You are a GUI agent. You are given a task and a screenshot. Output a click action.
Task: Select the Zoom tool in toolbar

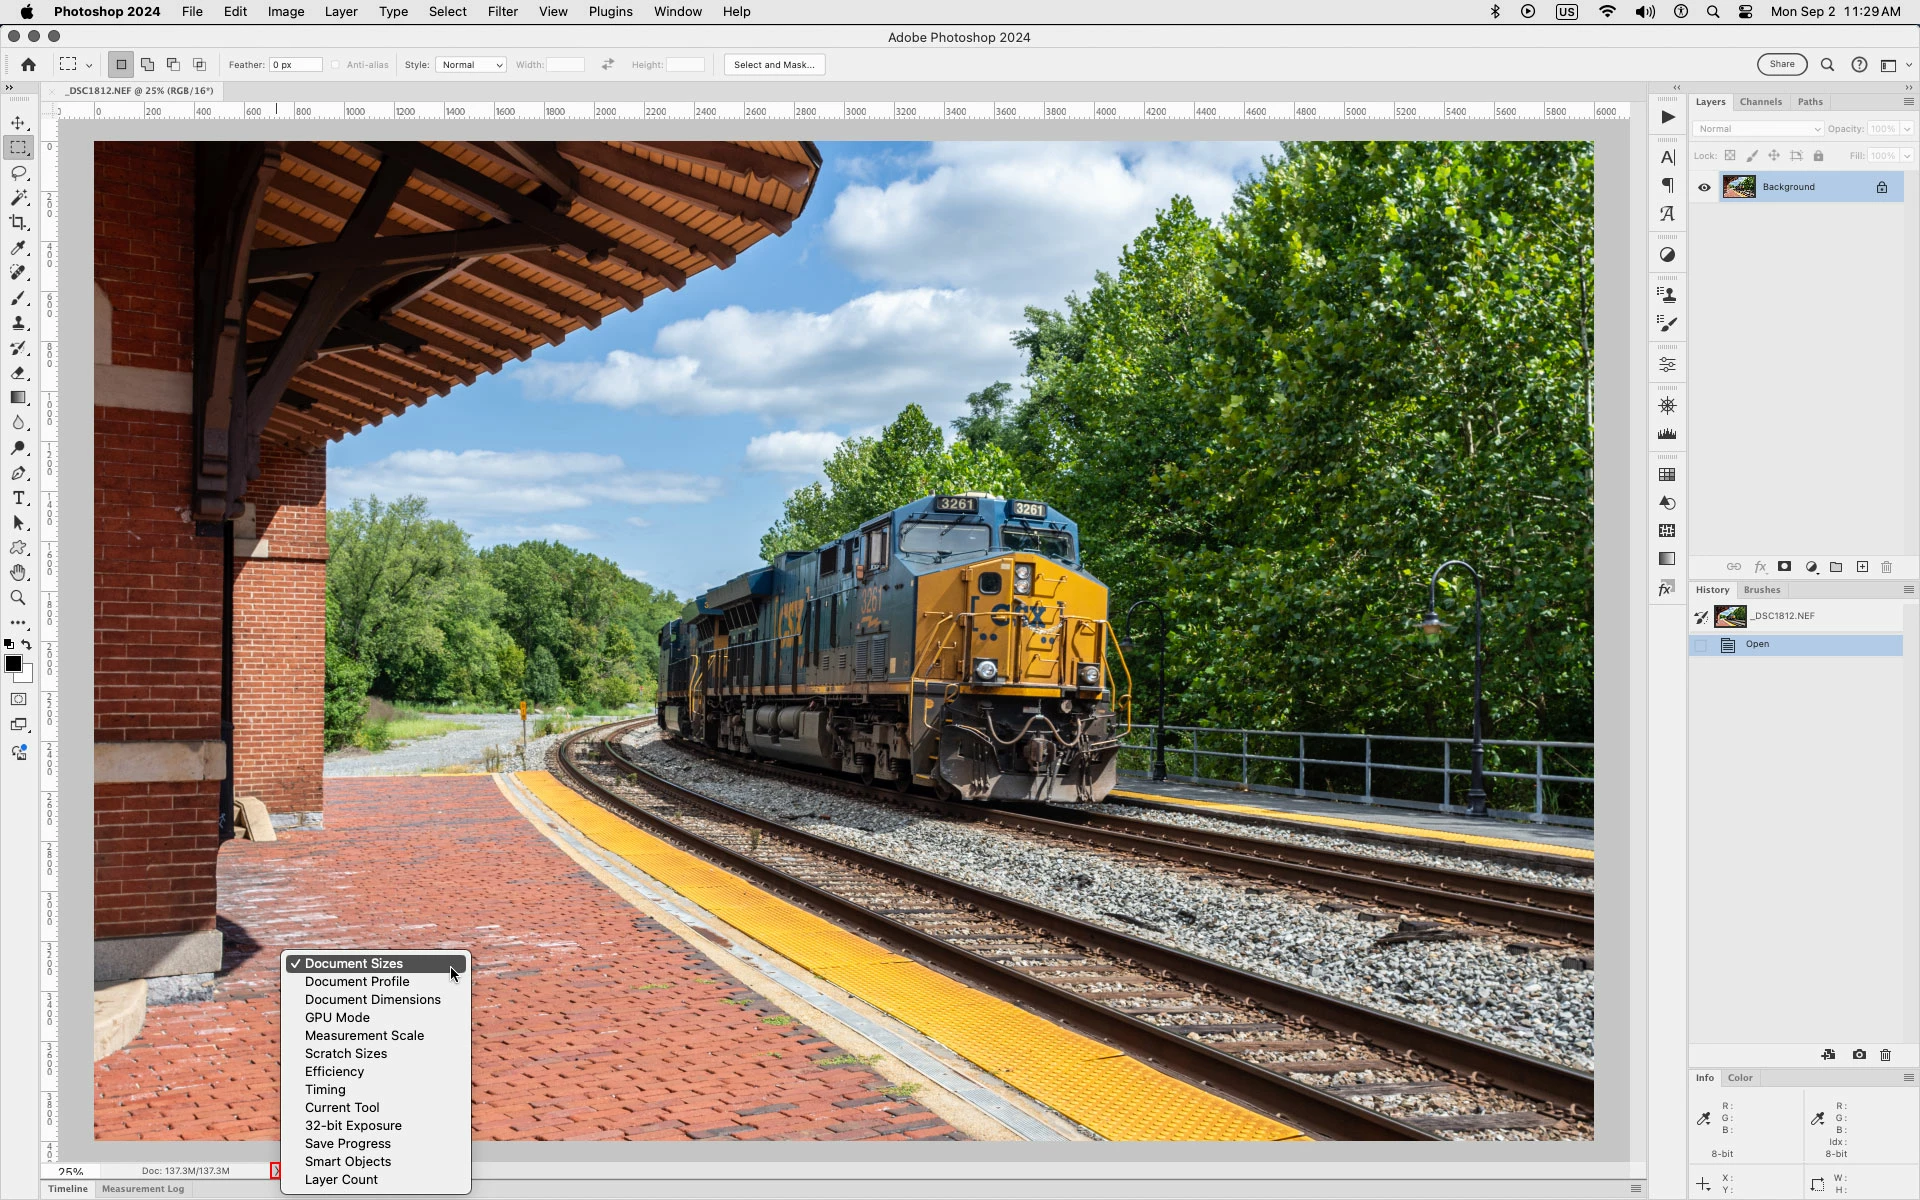(x=18, y=598)
